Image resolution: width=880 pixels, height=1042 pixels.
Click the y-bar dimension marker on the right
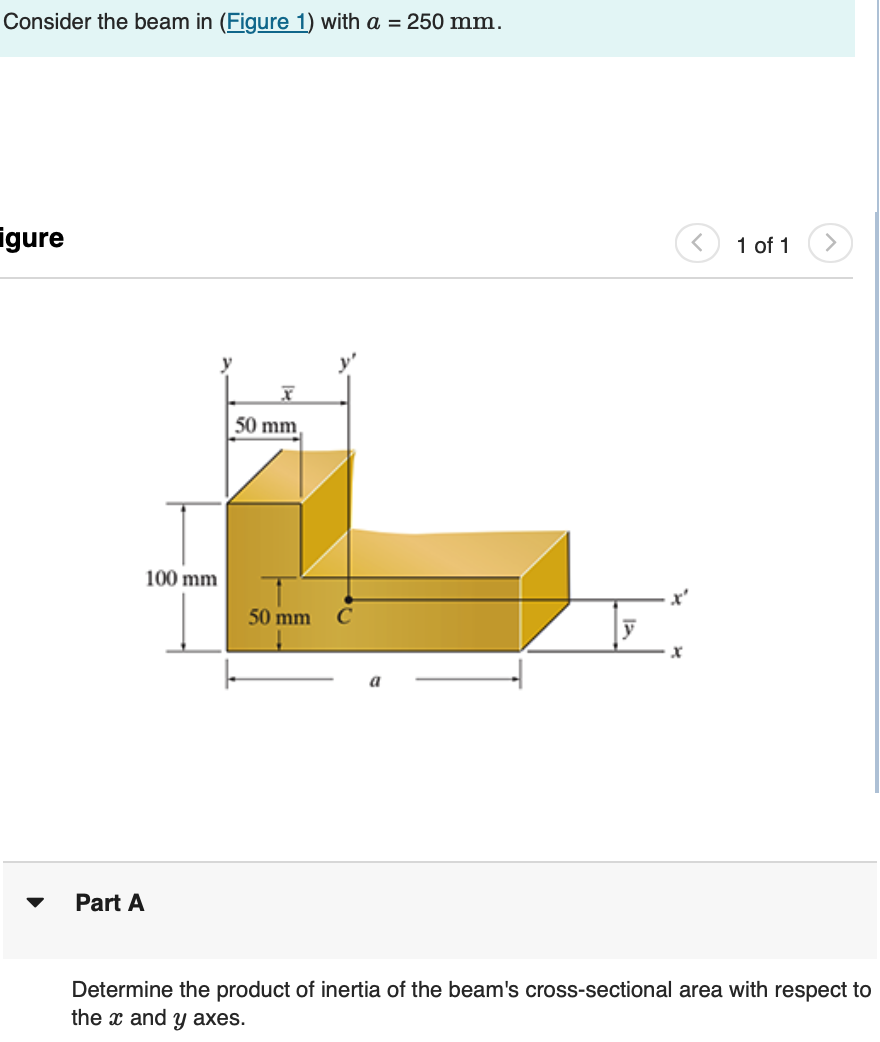tap(628, 628)
